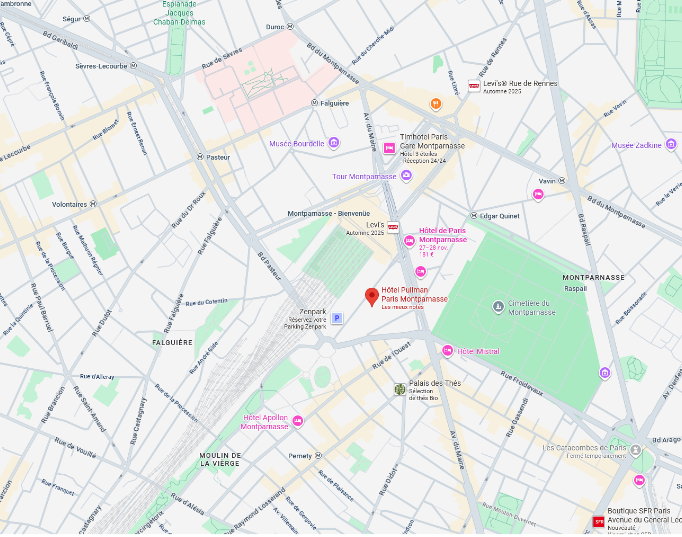Viewport: 682px width, 537px height.
Task: Click the red Hôtel Pullman Paris Montparnasse pin
Action: point(371,297)
